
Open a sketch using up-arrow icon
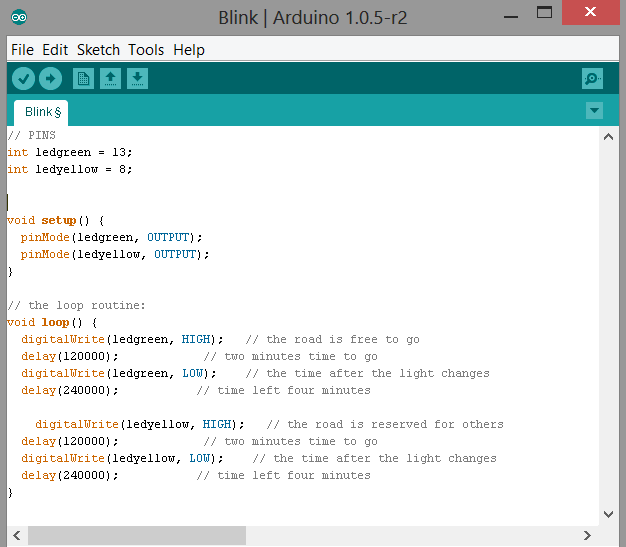tap(111, 78)
